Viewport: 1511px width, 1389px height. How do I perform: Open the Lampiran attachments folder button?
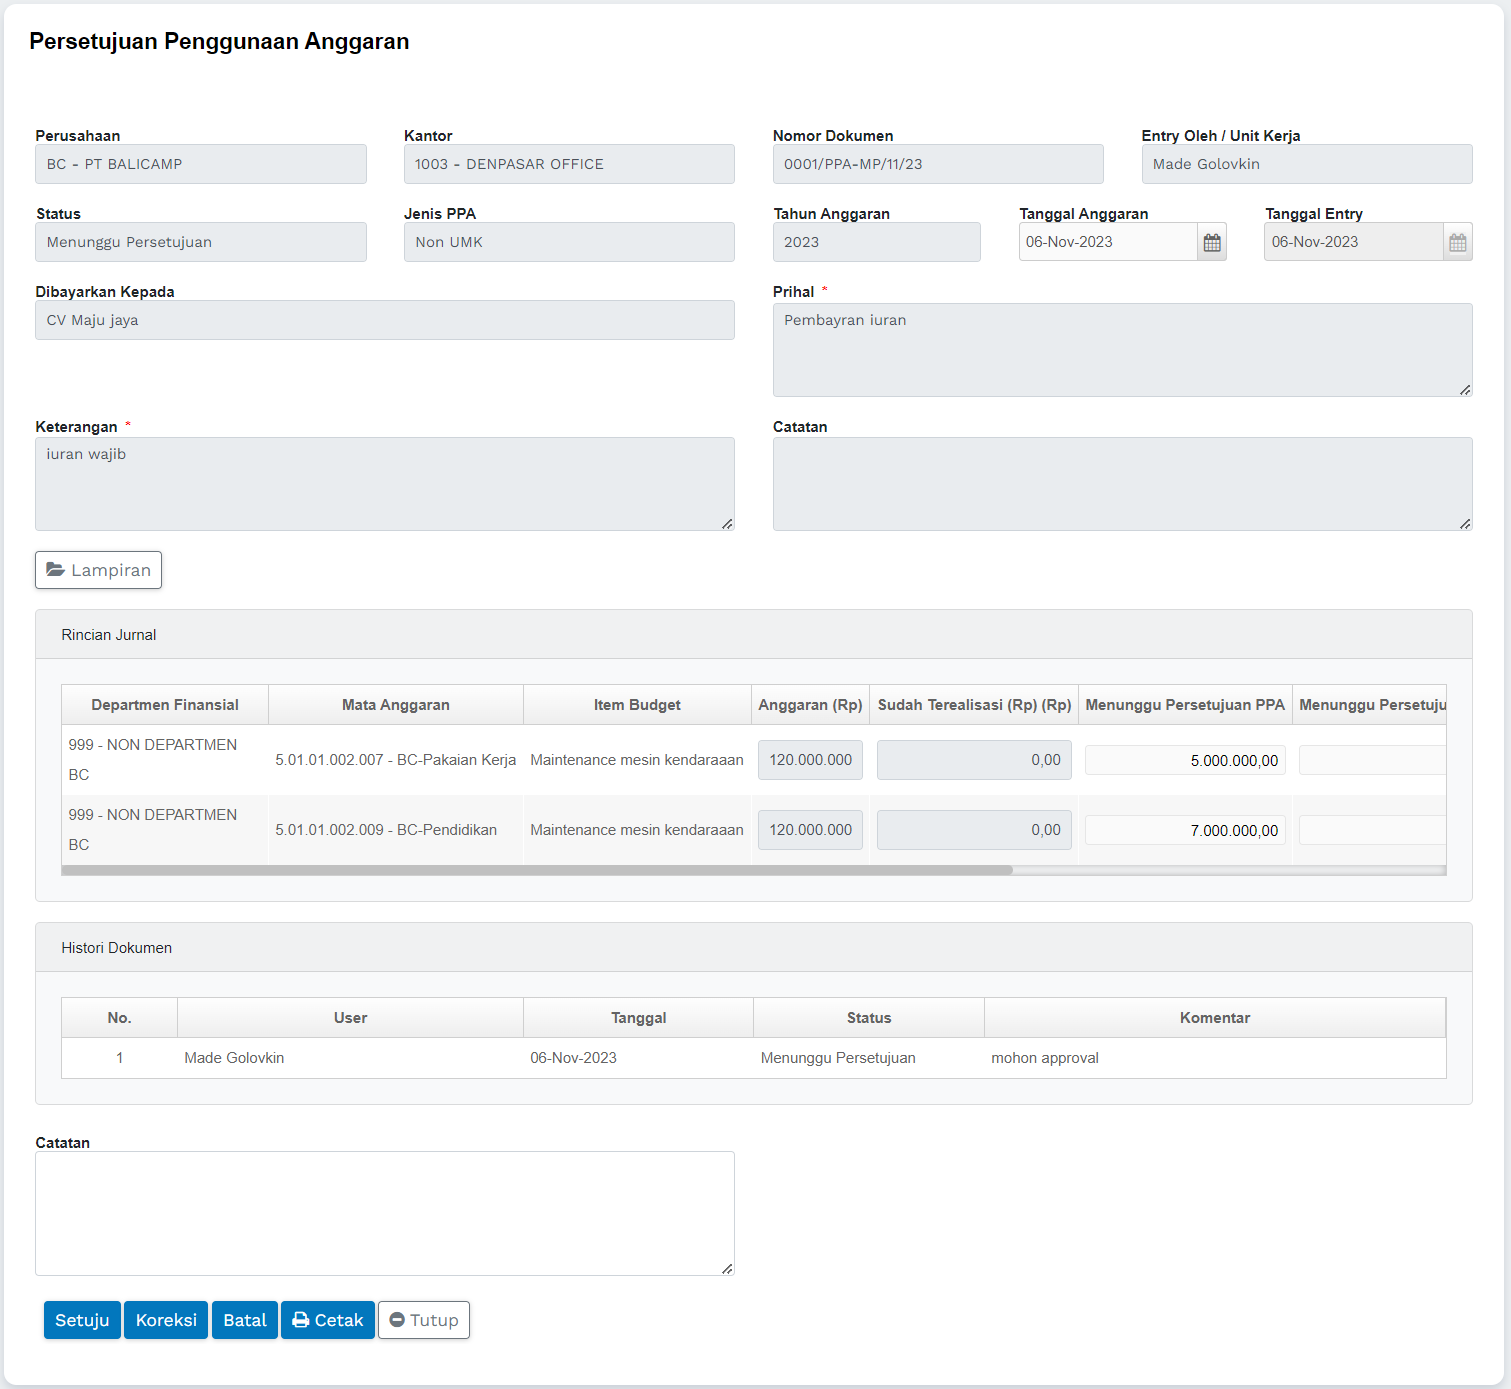tap(98, 570)
